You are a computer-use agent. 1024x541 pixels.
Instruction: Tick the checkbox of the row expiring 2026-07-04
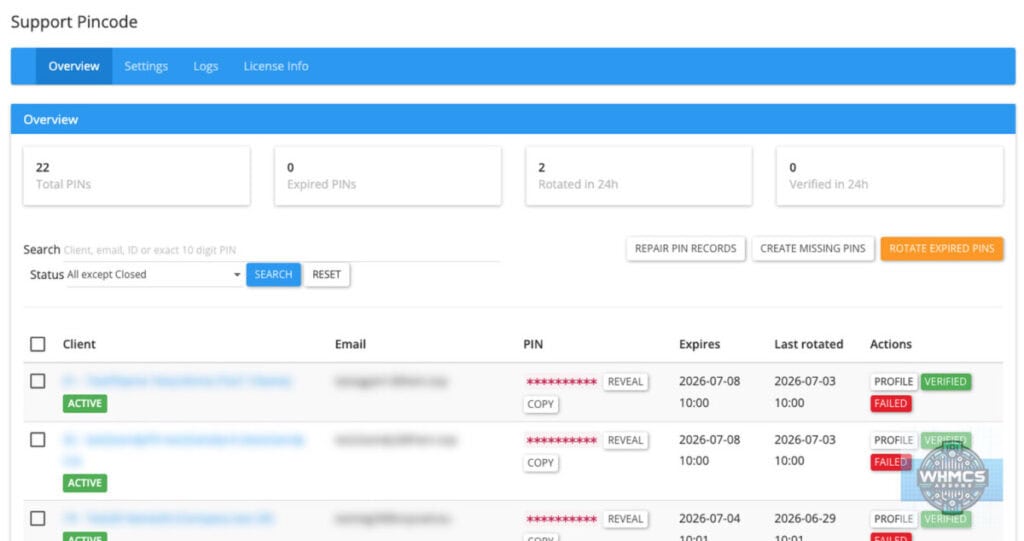click(x=38, y=518)
